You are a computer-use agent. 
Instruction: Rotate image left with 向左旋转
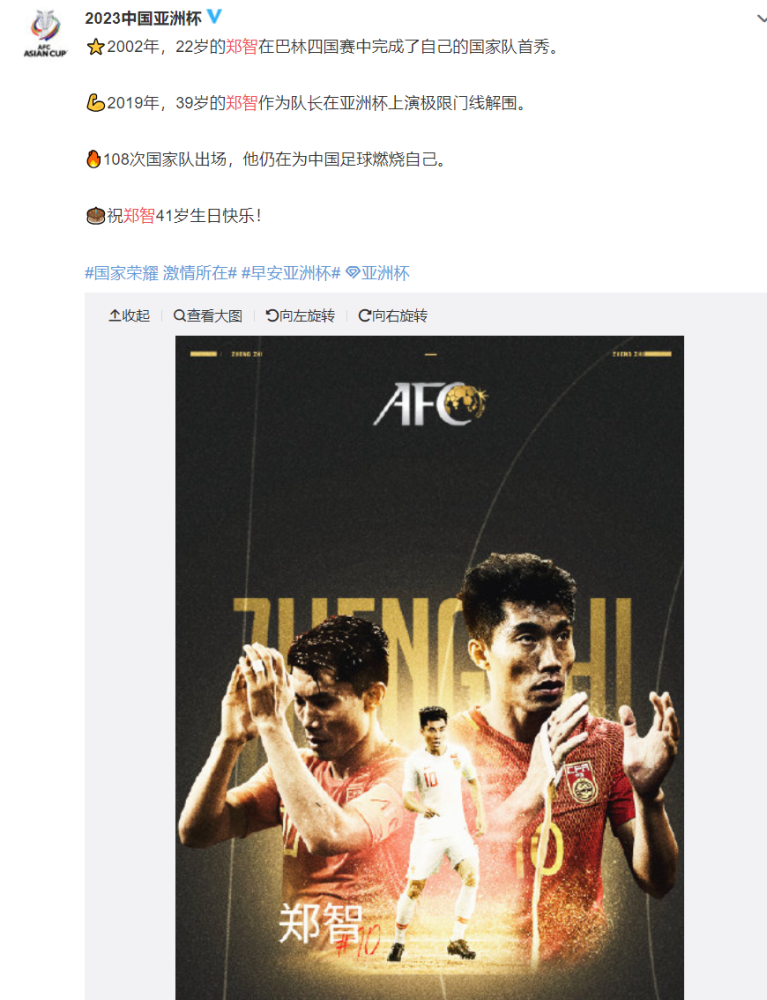click(x=300, y=316)
